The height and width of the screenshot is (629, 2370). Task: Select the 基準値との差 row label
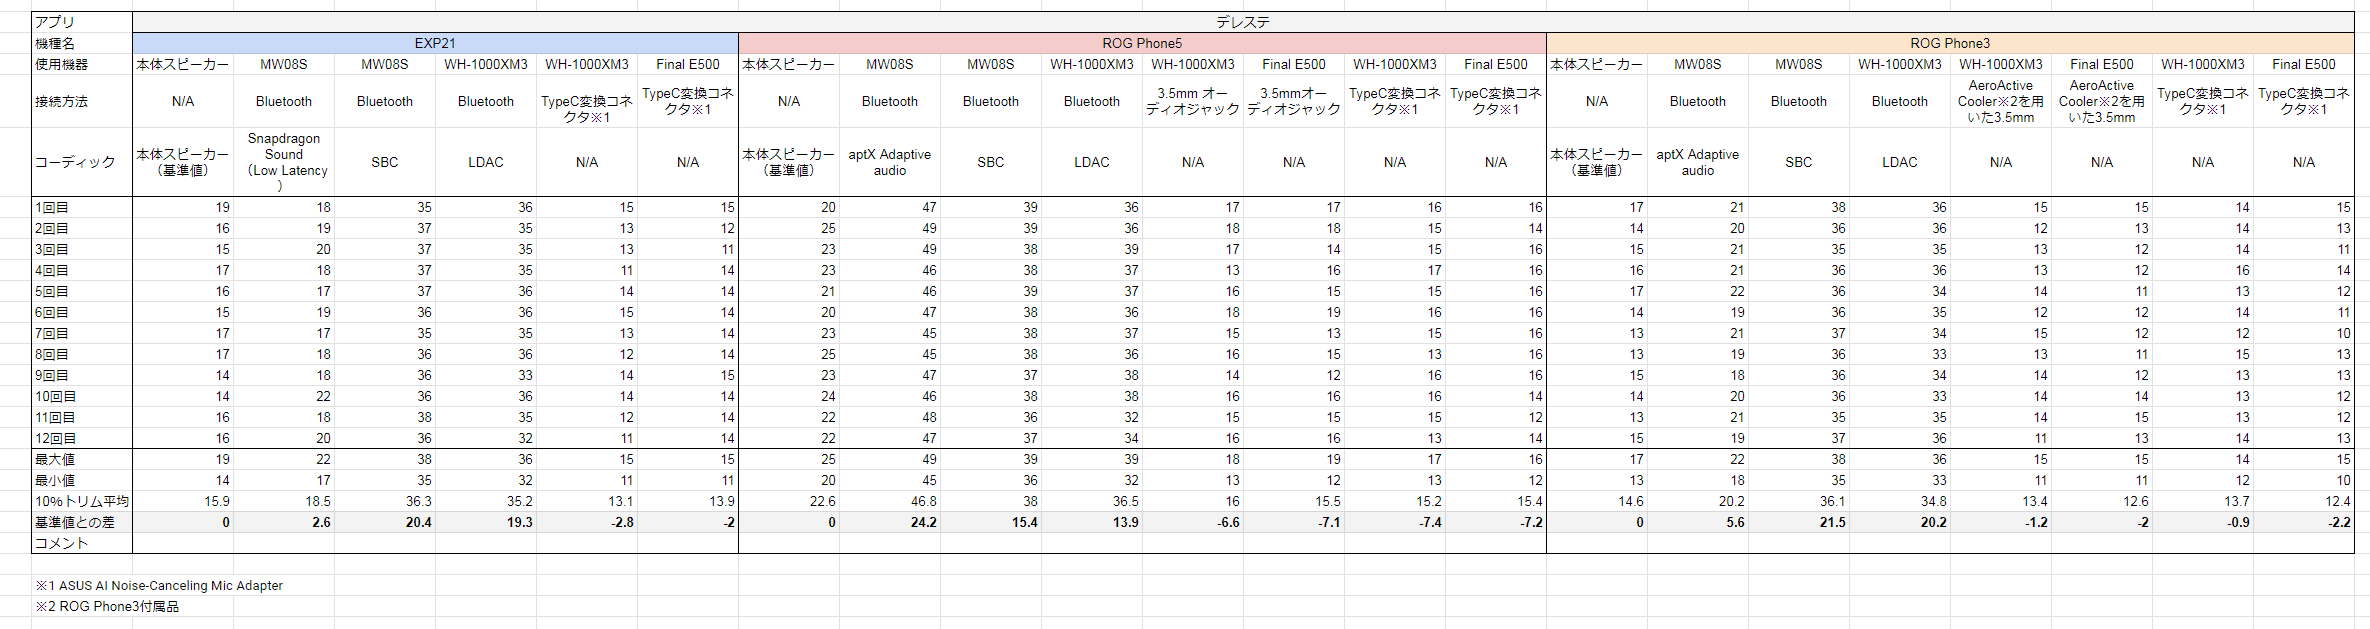[82, 522]
